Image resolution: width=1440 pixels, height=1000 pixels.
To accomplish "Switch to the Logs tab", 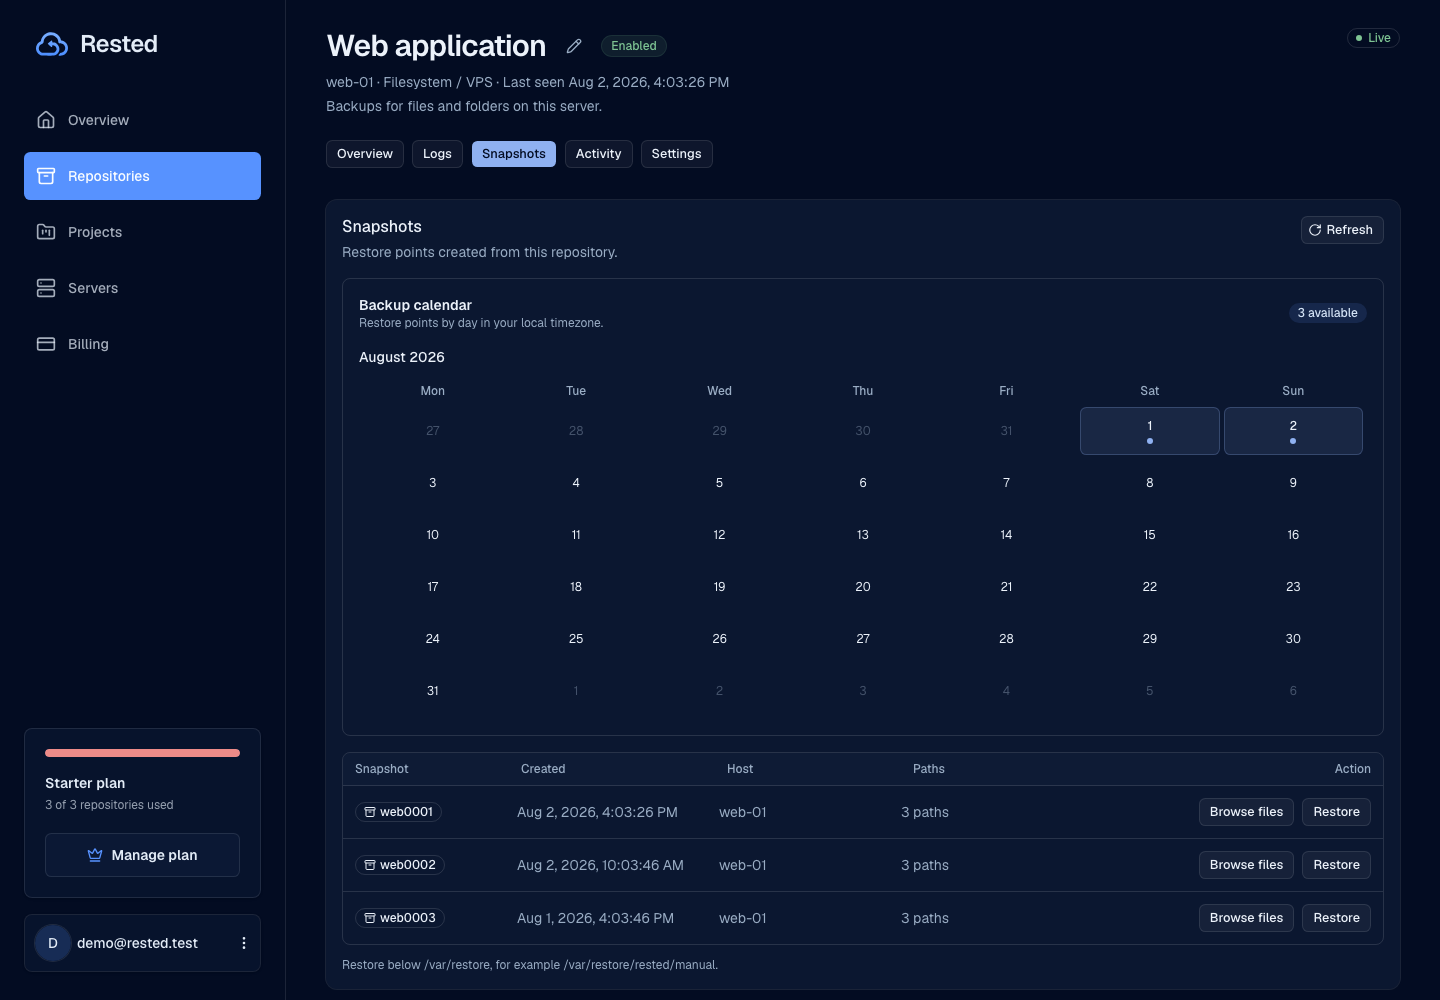I will (x=437, y=154).
